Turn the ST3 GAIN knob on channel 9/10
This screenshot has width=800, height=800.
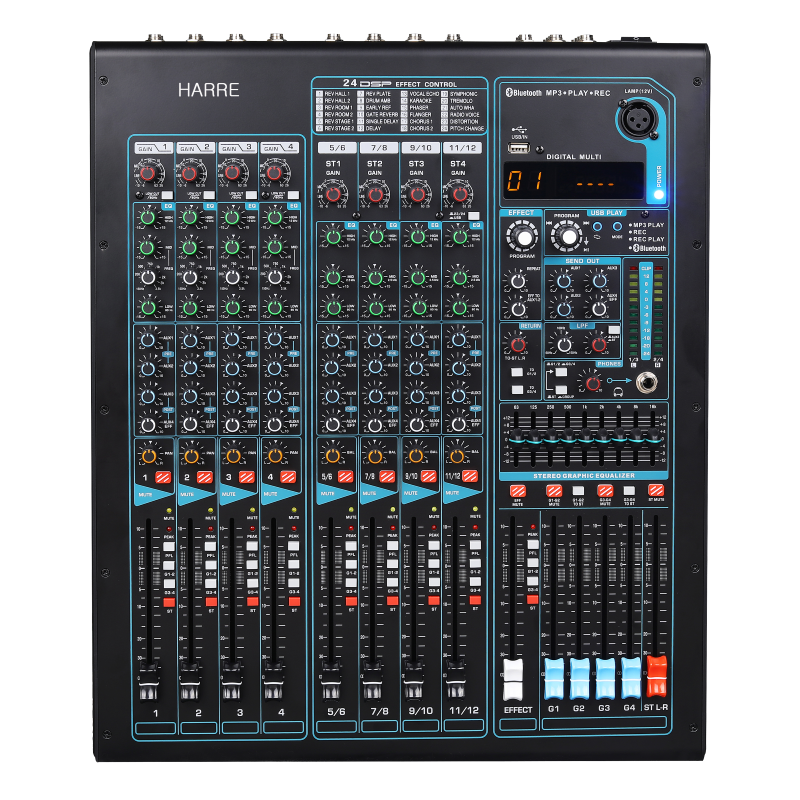(417, 194)
